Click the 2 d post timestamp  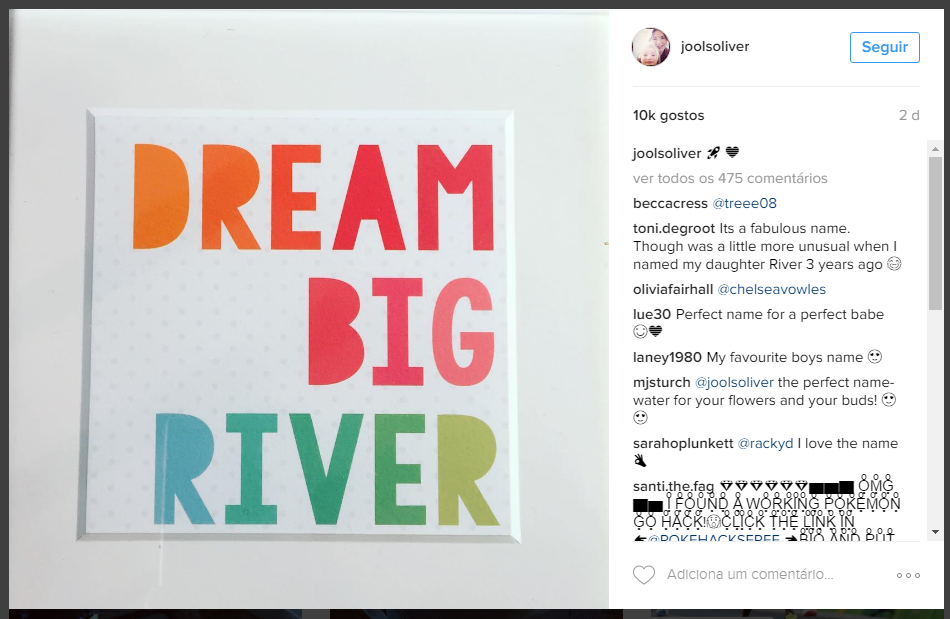coord(909,115)
